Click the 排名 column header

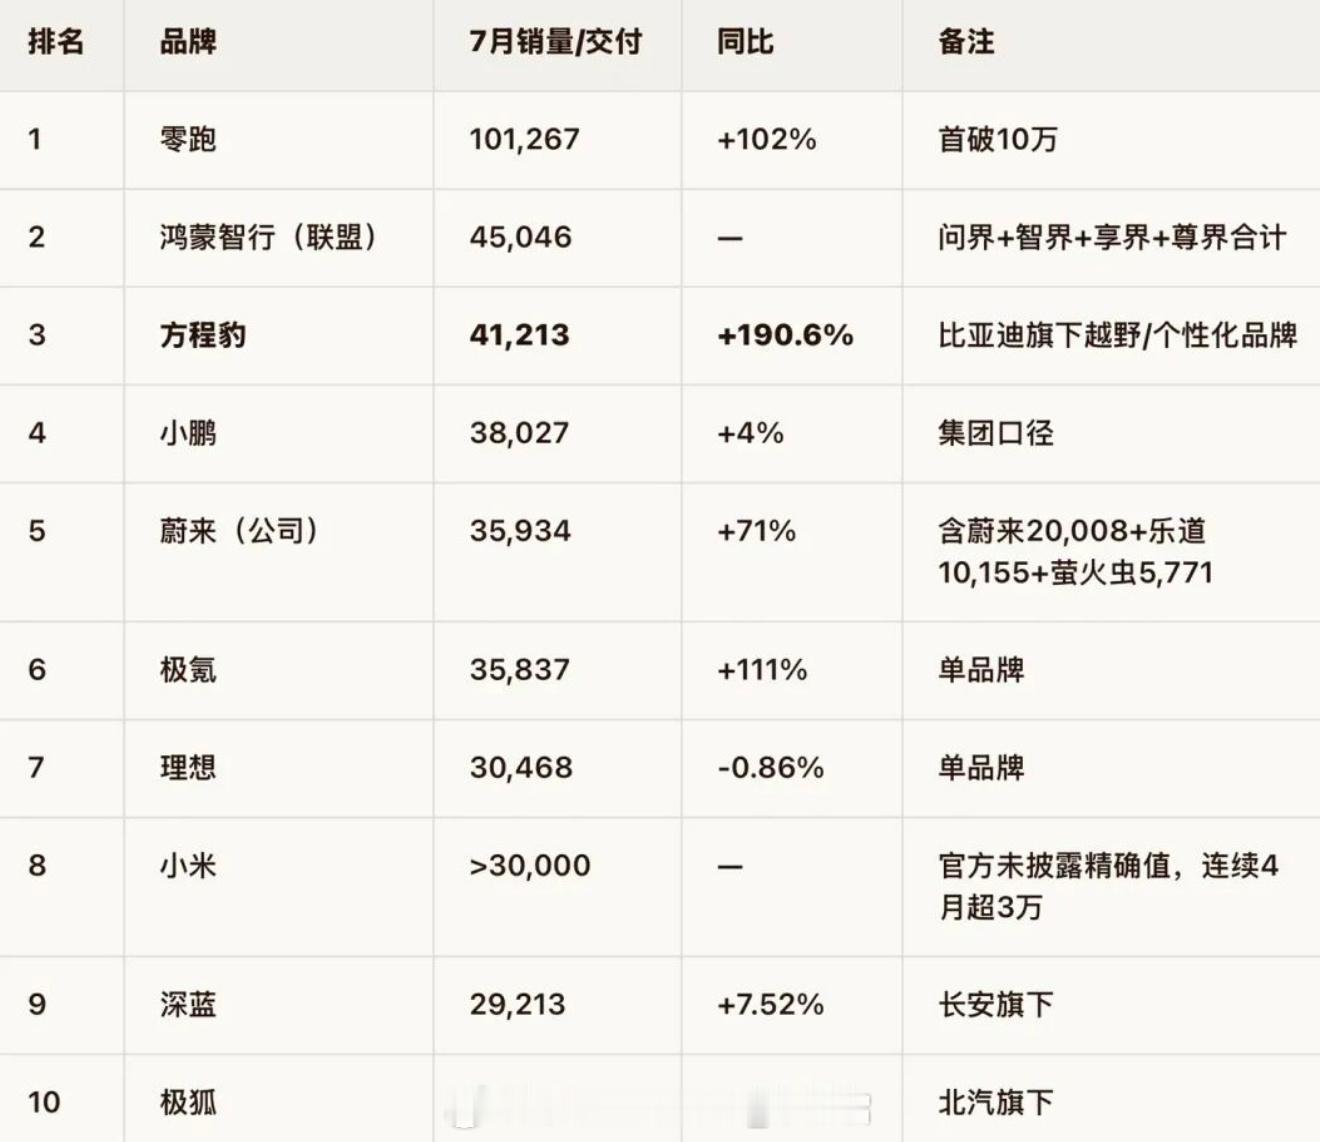pos(56,42)
